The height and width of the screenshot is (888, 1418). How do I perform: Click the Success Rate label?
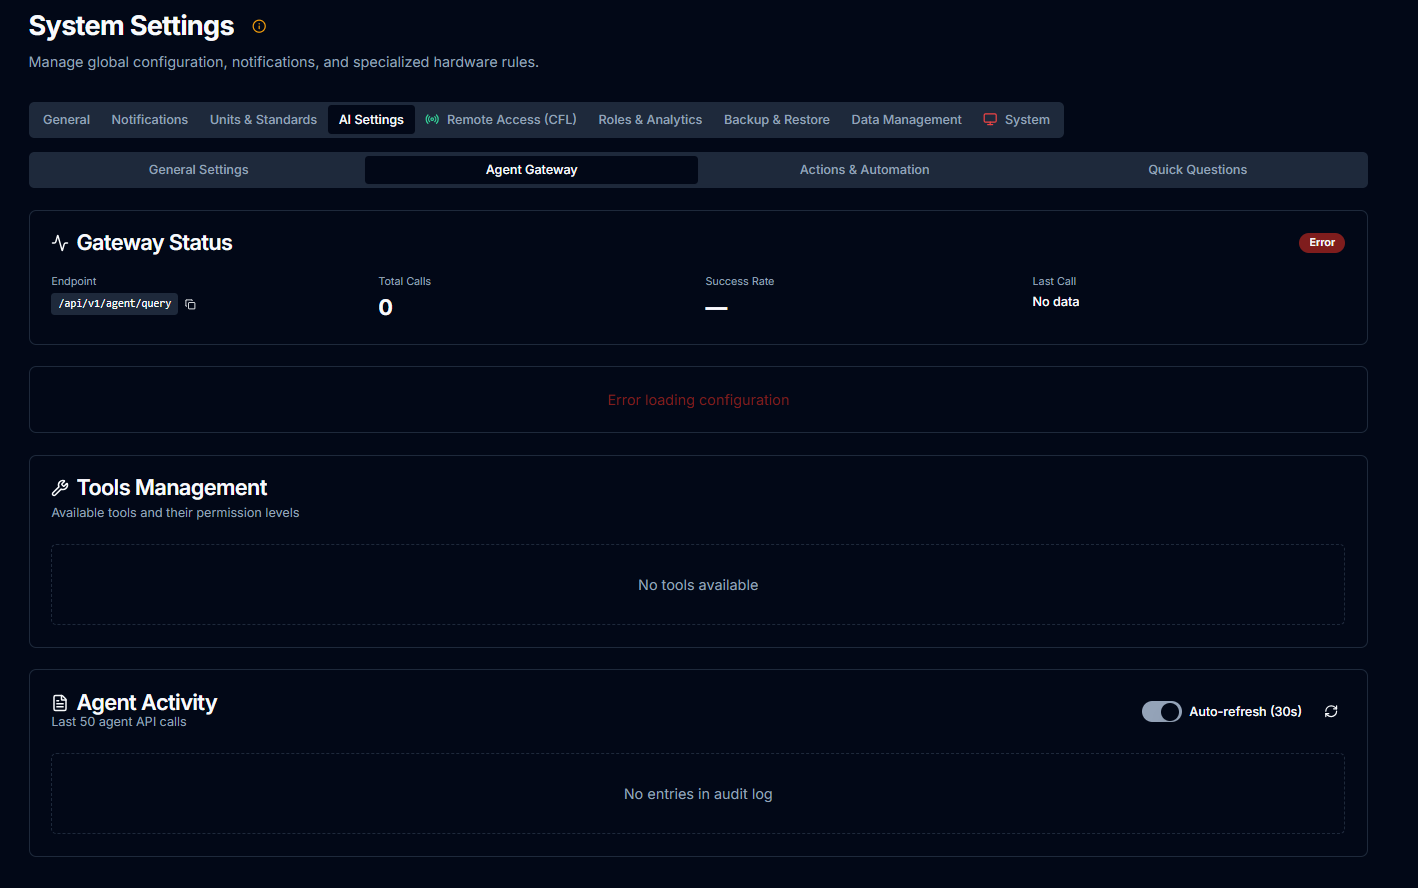click(740, 282)
